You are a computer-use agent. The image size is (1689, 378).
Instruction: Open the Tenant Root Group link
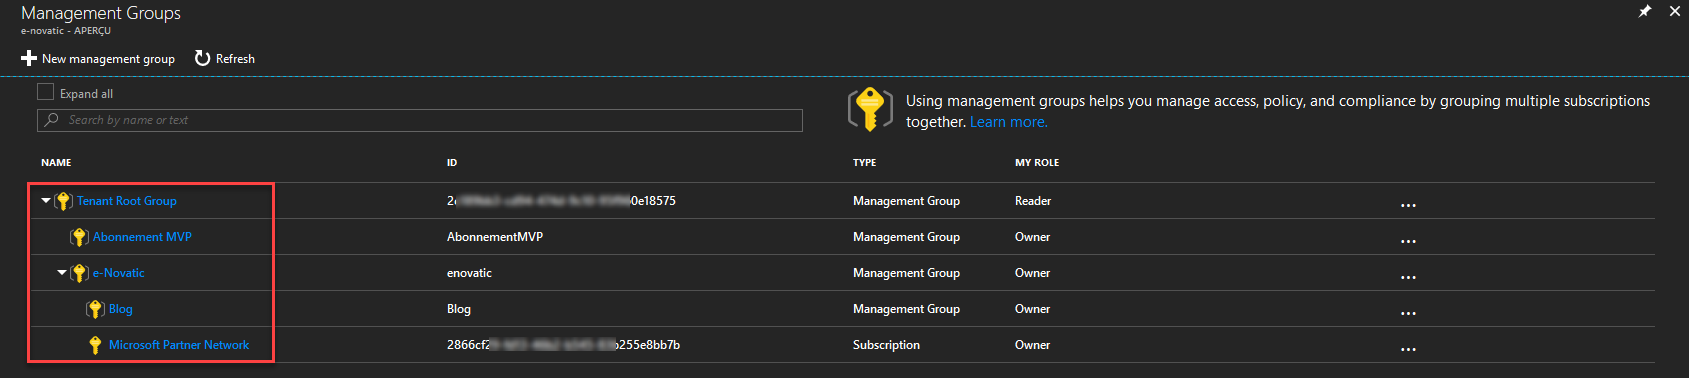pyautogui.click(x=127, y=201)
